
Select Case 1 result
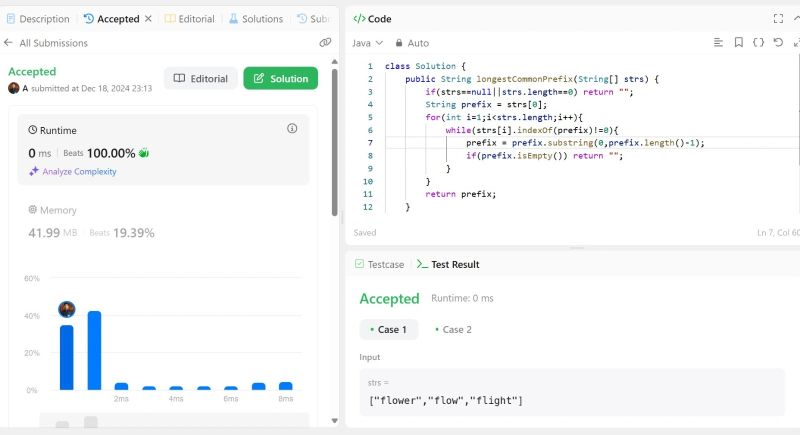coord(389,329)
